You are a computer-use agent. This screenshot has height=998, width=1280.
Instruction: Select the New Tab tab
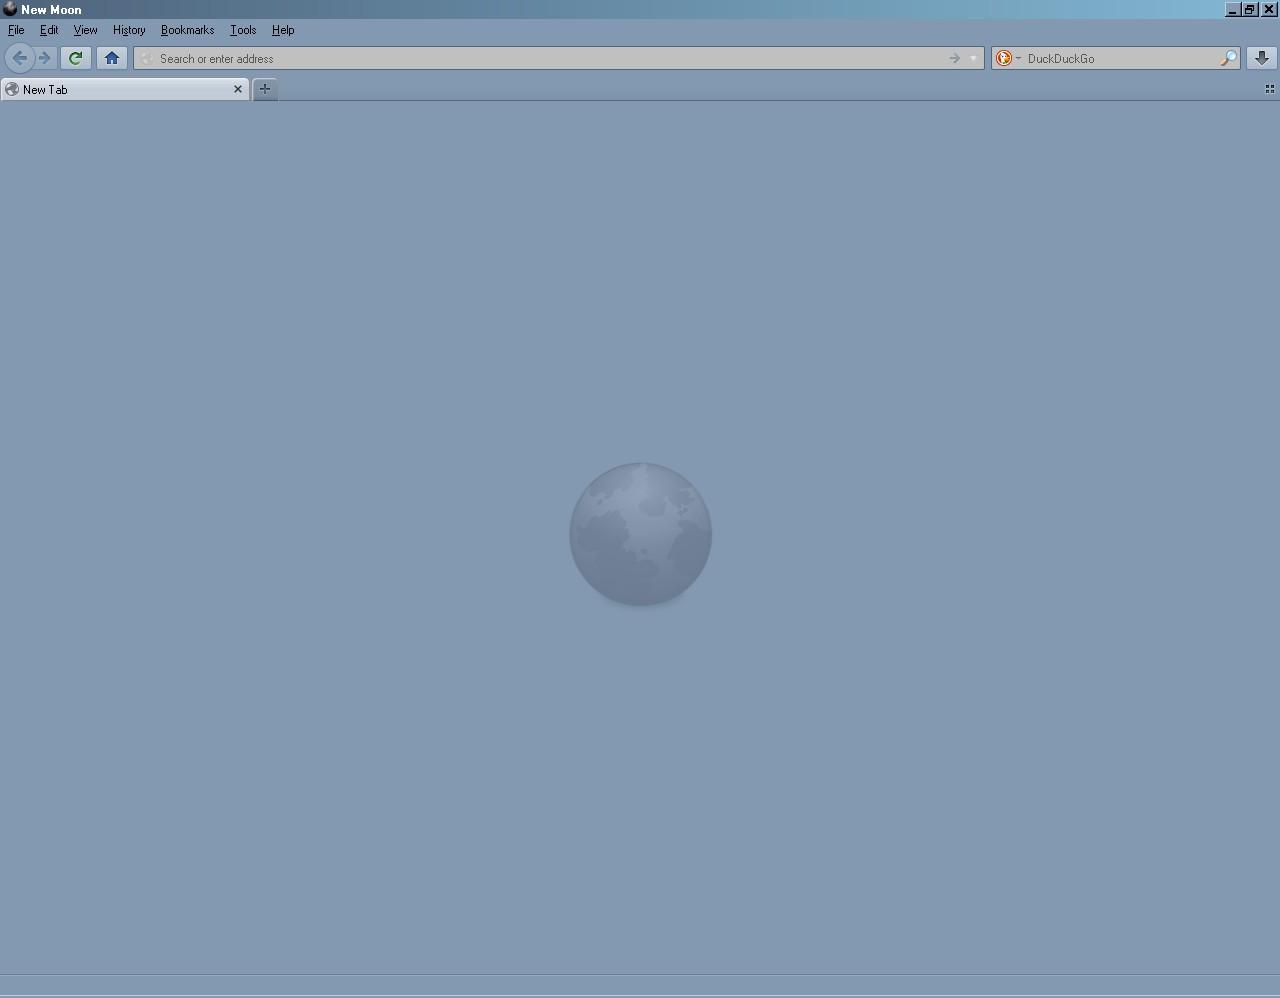[125, 89]
